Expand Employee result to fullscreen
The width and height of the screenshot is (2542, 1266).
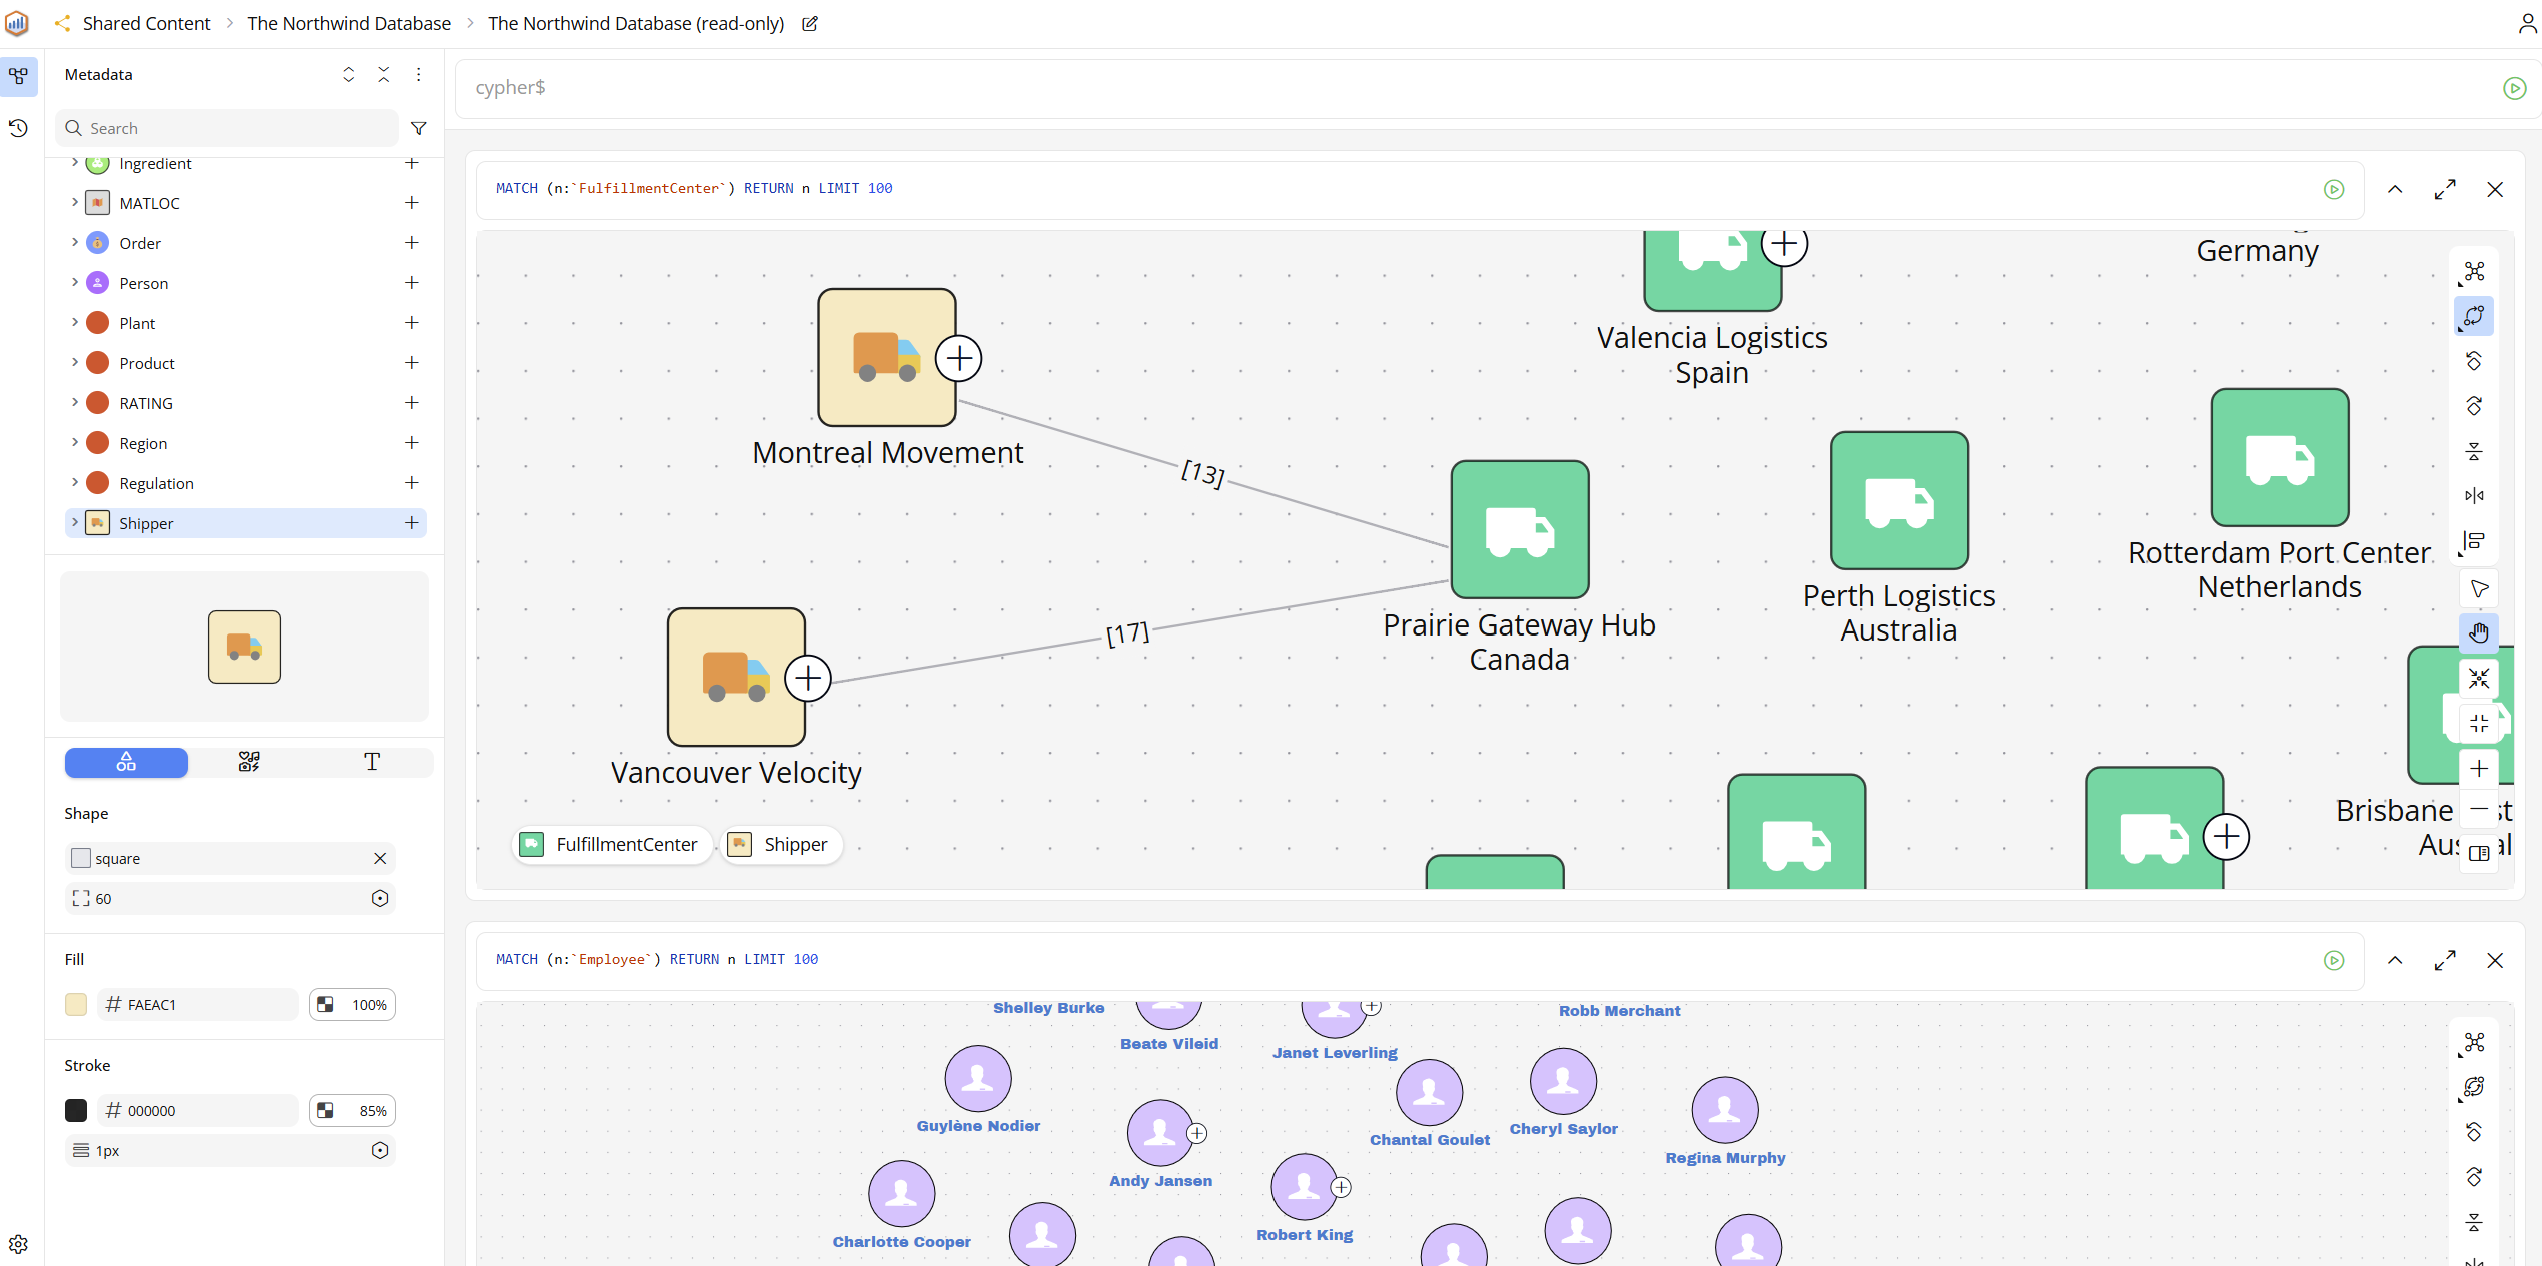tap(2445, 960)
